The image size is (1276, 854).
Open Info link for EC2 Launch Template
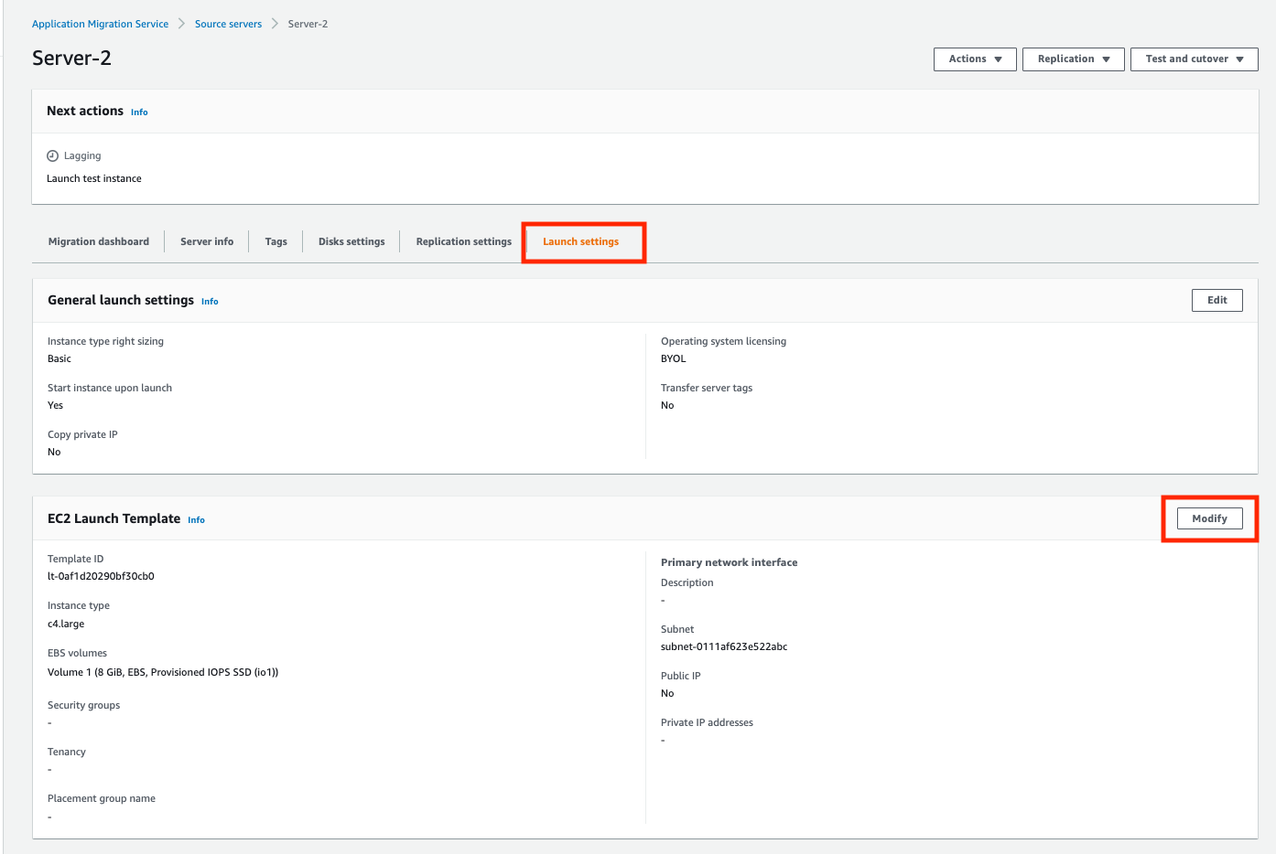click(x=196, y=520)
